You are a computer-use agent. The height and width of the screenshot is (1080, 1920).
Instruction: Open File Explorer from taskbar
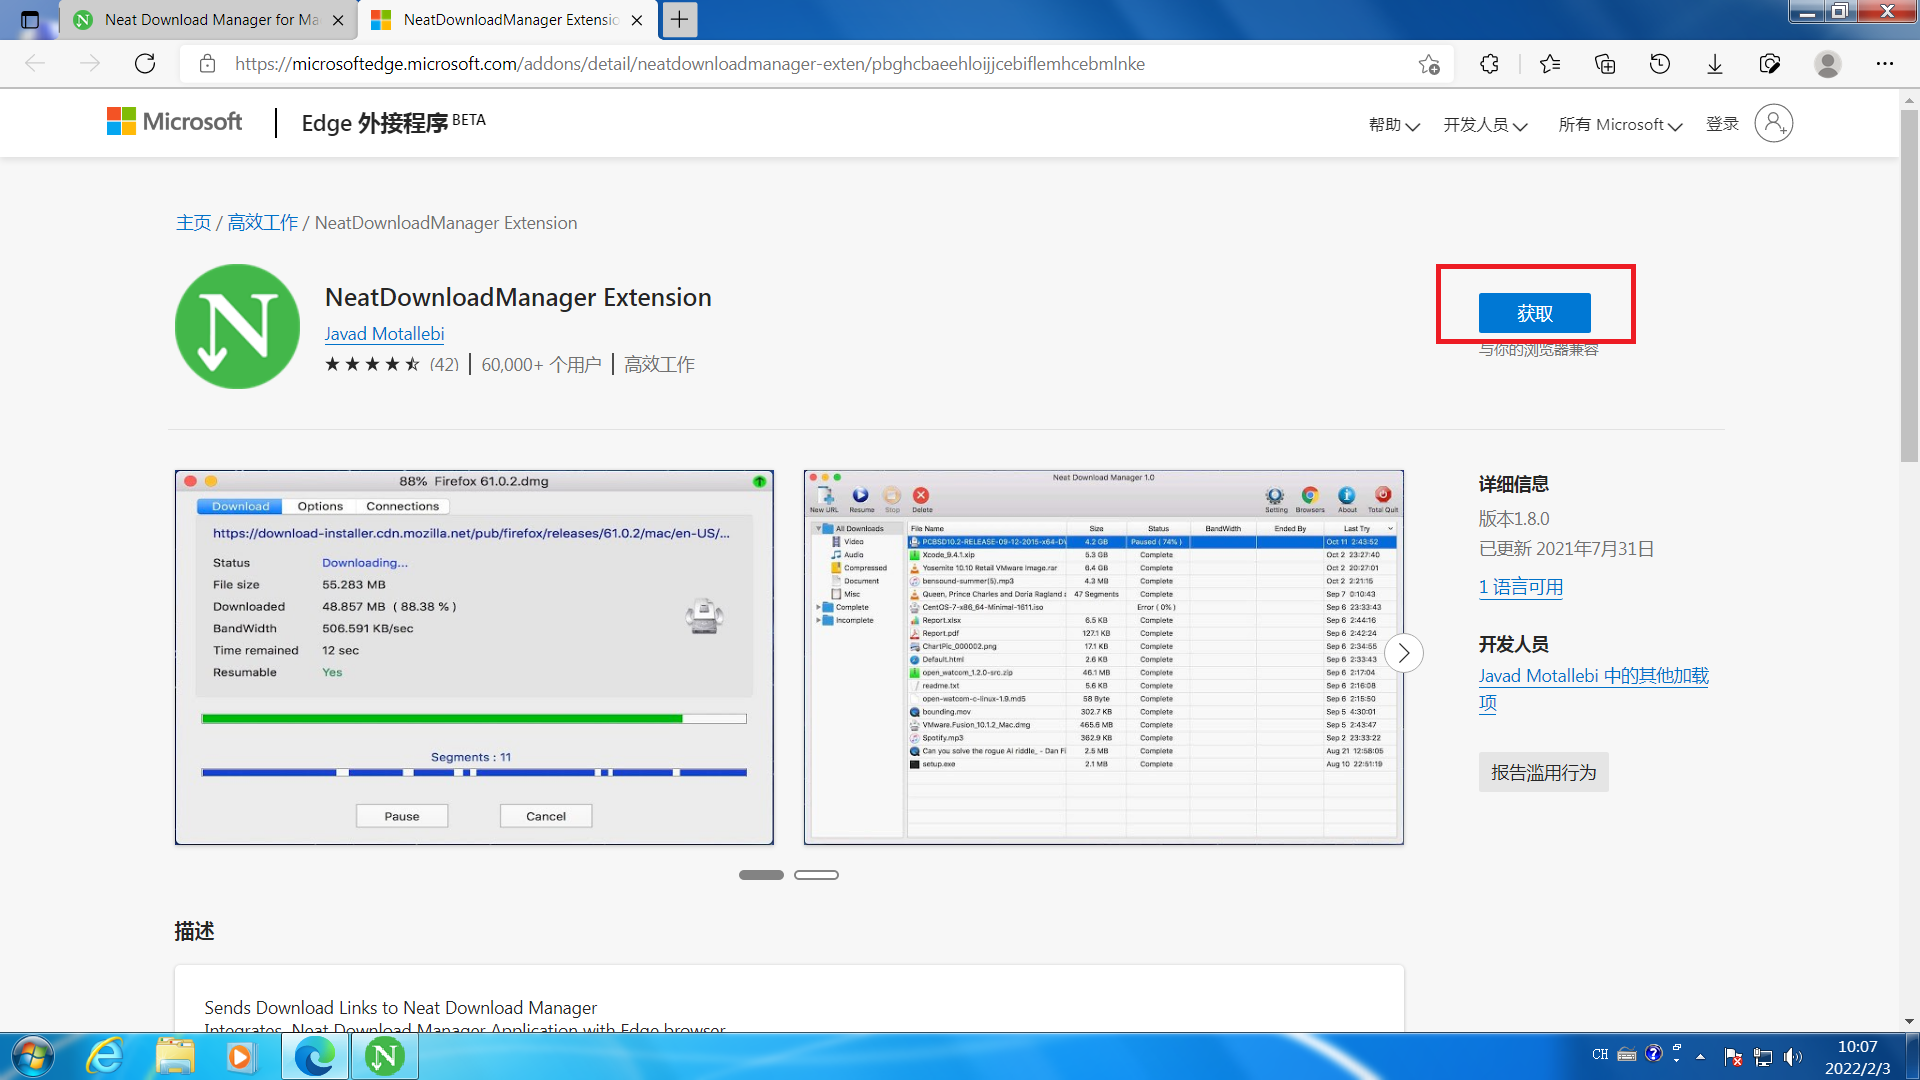click(x=175, y=1057)
